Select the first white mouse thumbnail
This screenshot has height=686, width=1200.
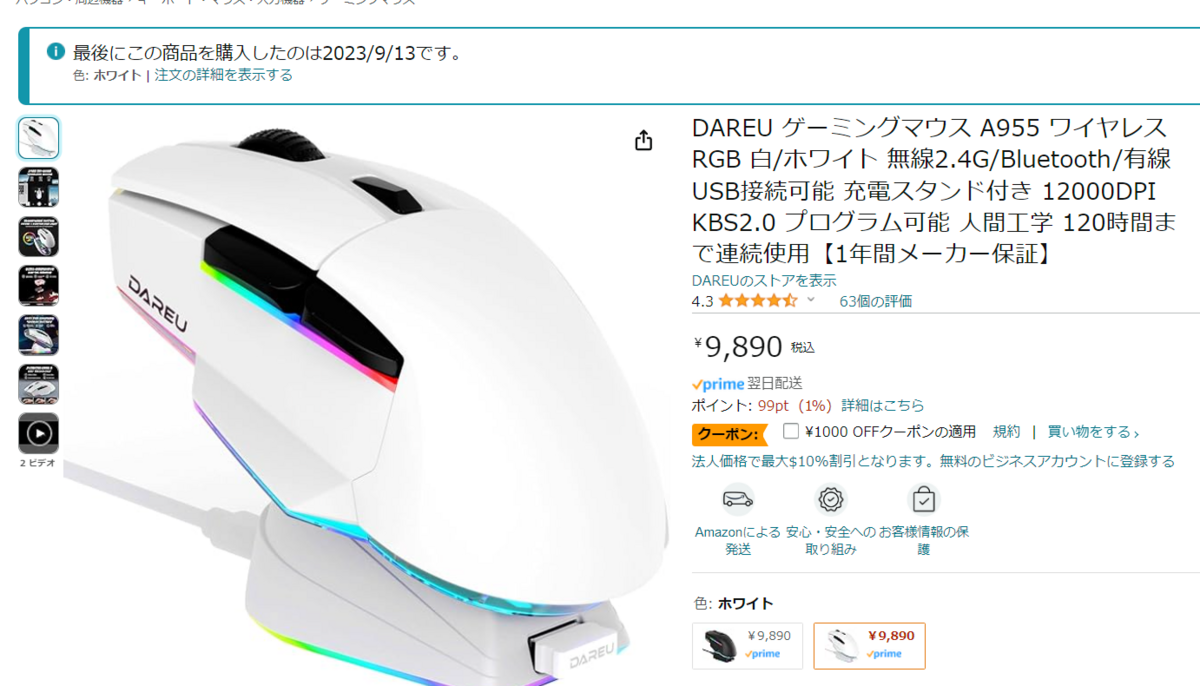[38, 138]
